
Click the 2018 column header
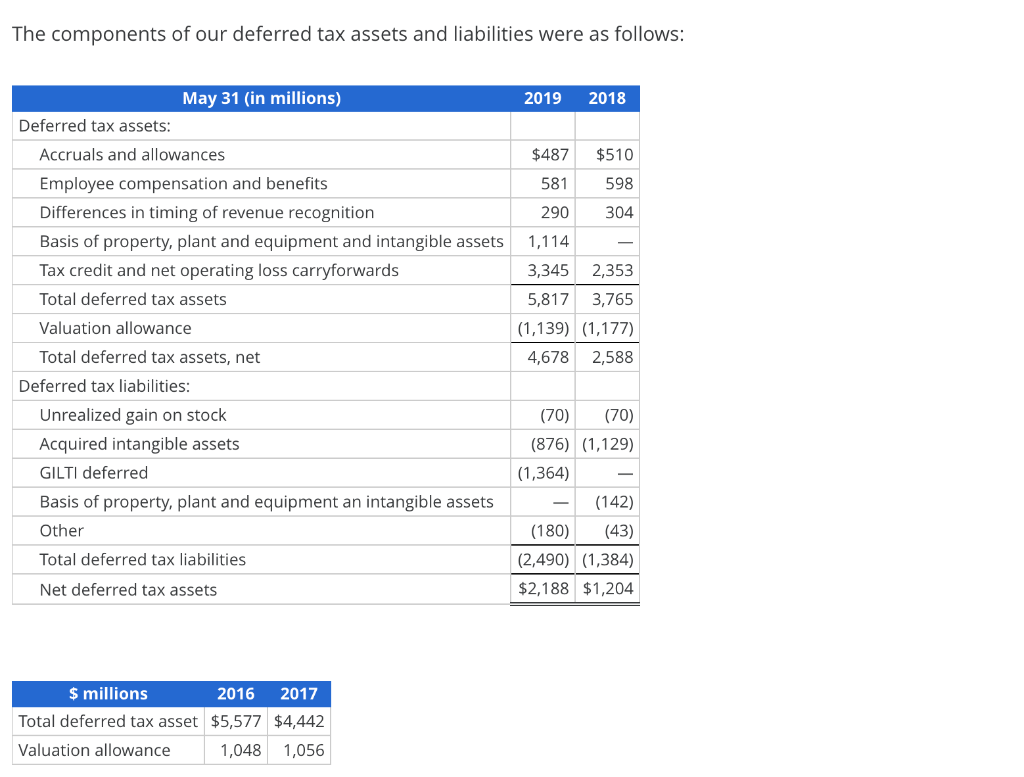point(606,98)
